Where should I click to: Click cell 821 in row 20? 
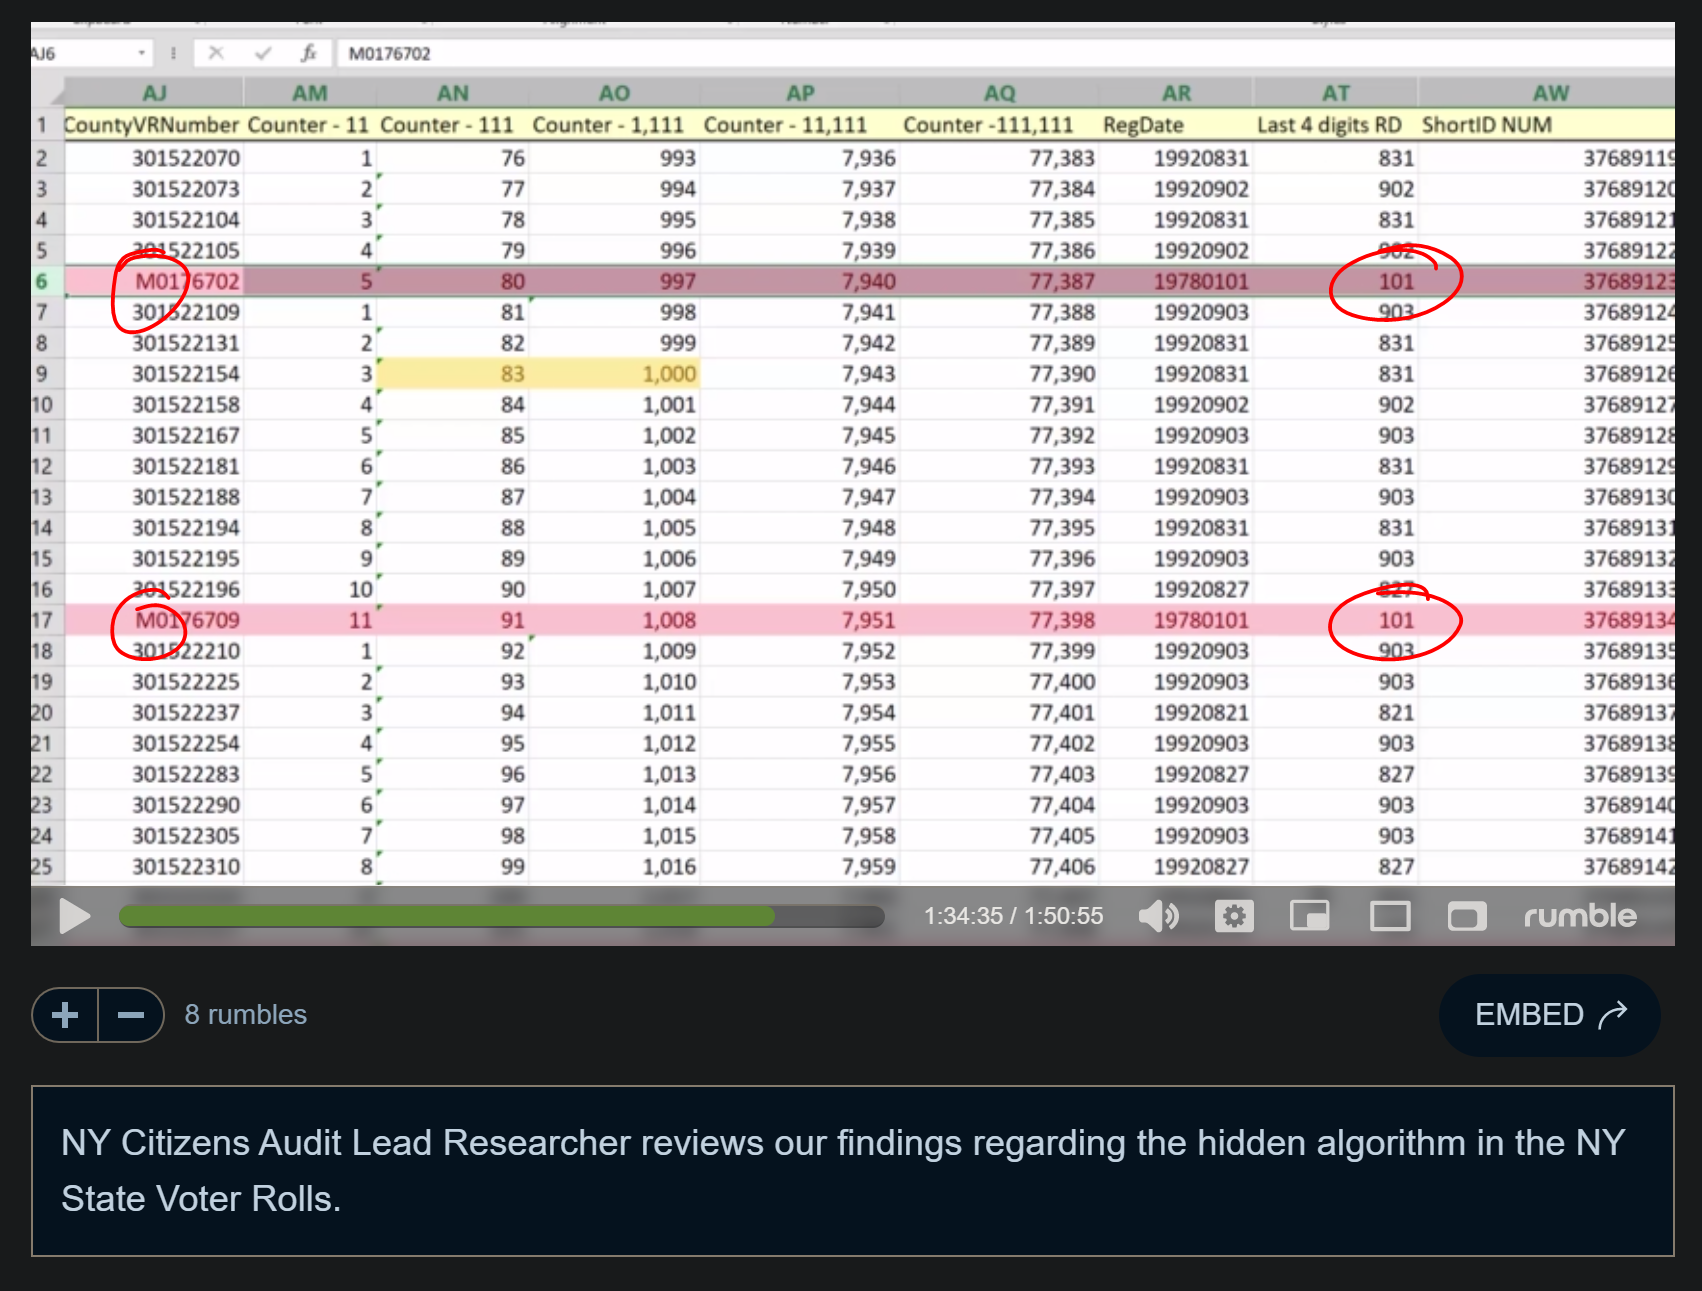(x=1335, y=712)
